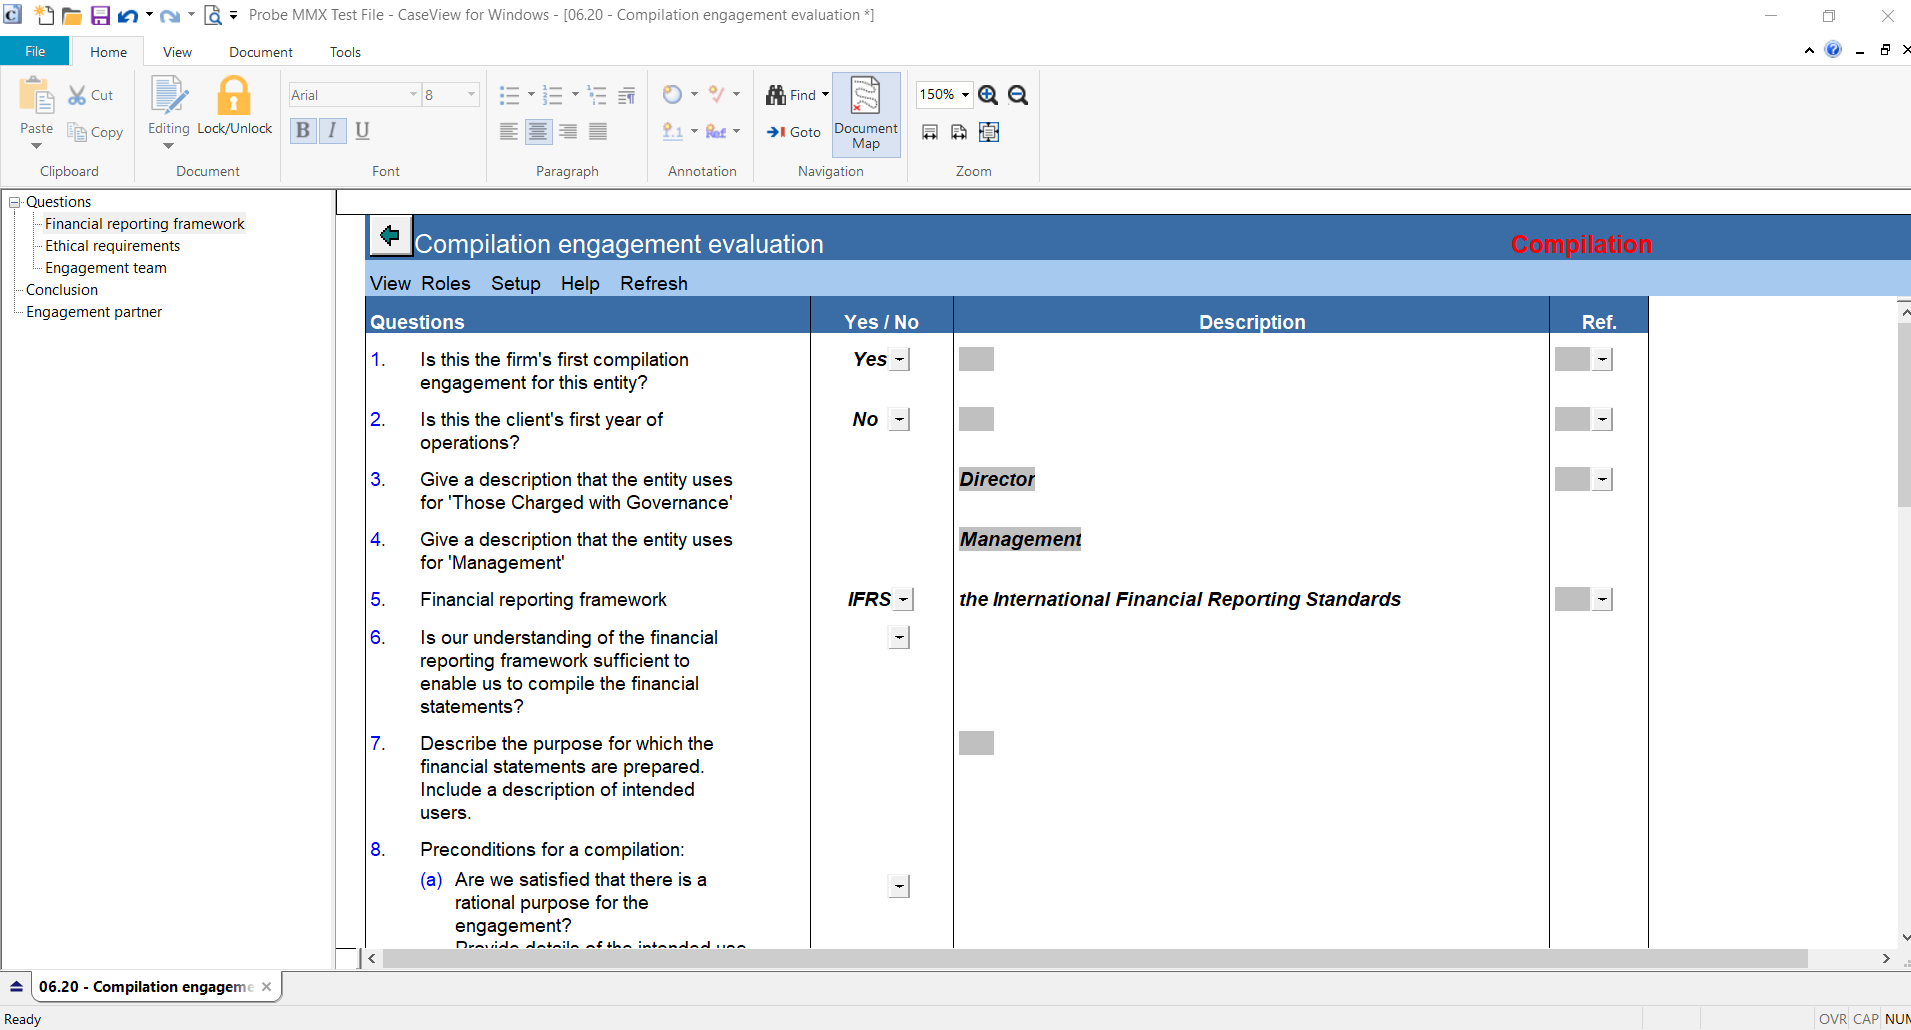Viewport: 1911px width, 1030px height.
Task: Select Ethical requirements in the document map
Action: point(112,246)
